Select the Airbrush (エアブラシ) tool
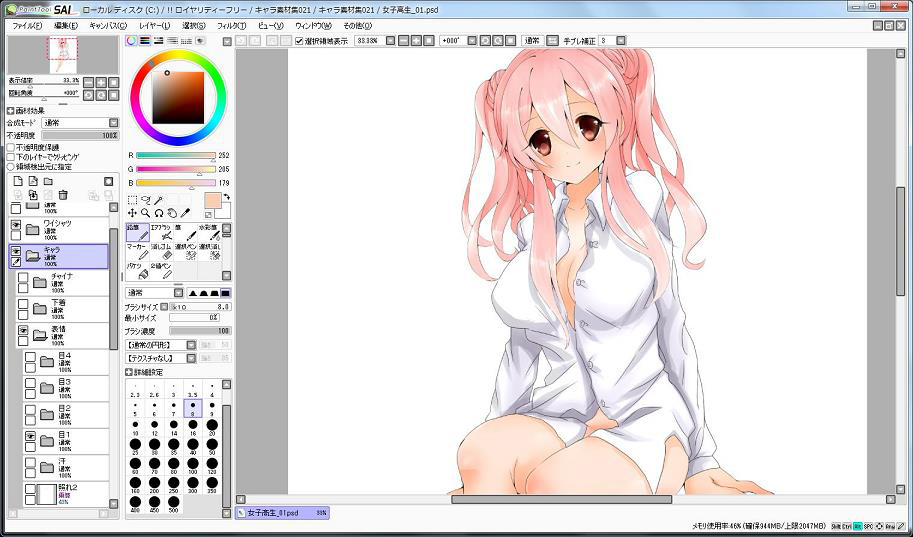Image resolution: width=913 pixels, height=537 pixels. pos(160,232)
